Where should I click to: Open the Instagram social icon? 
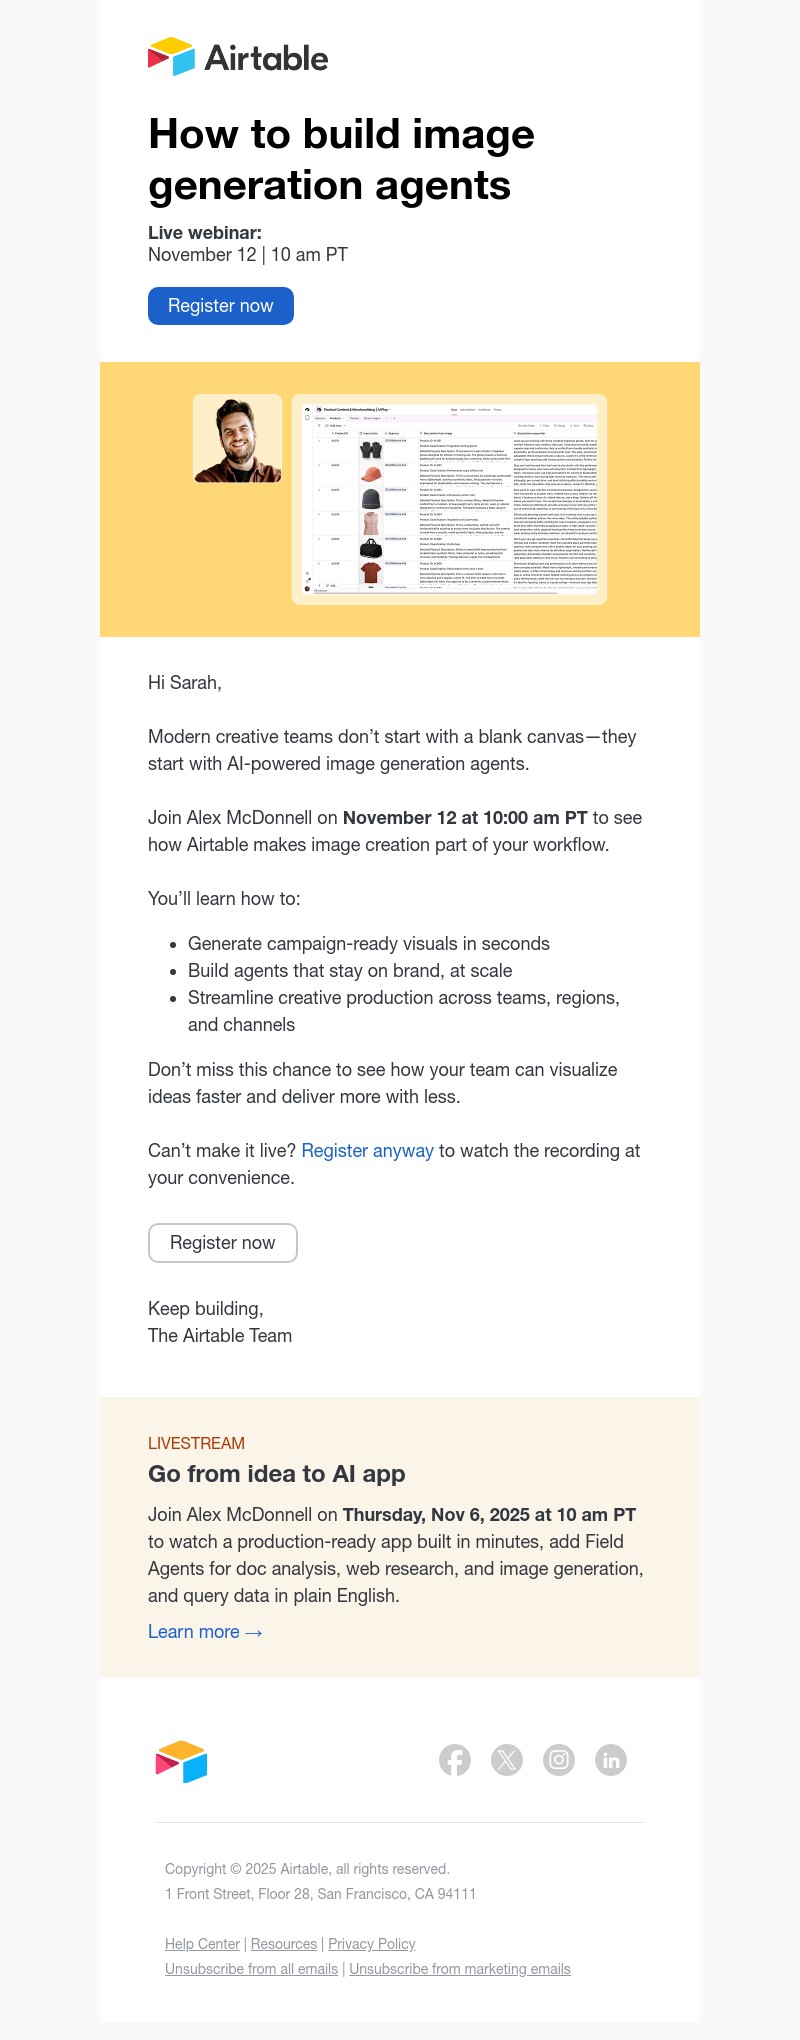pos(559,1760)
